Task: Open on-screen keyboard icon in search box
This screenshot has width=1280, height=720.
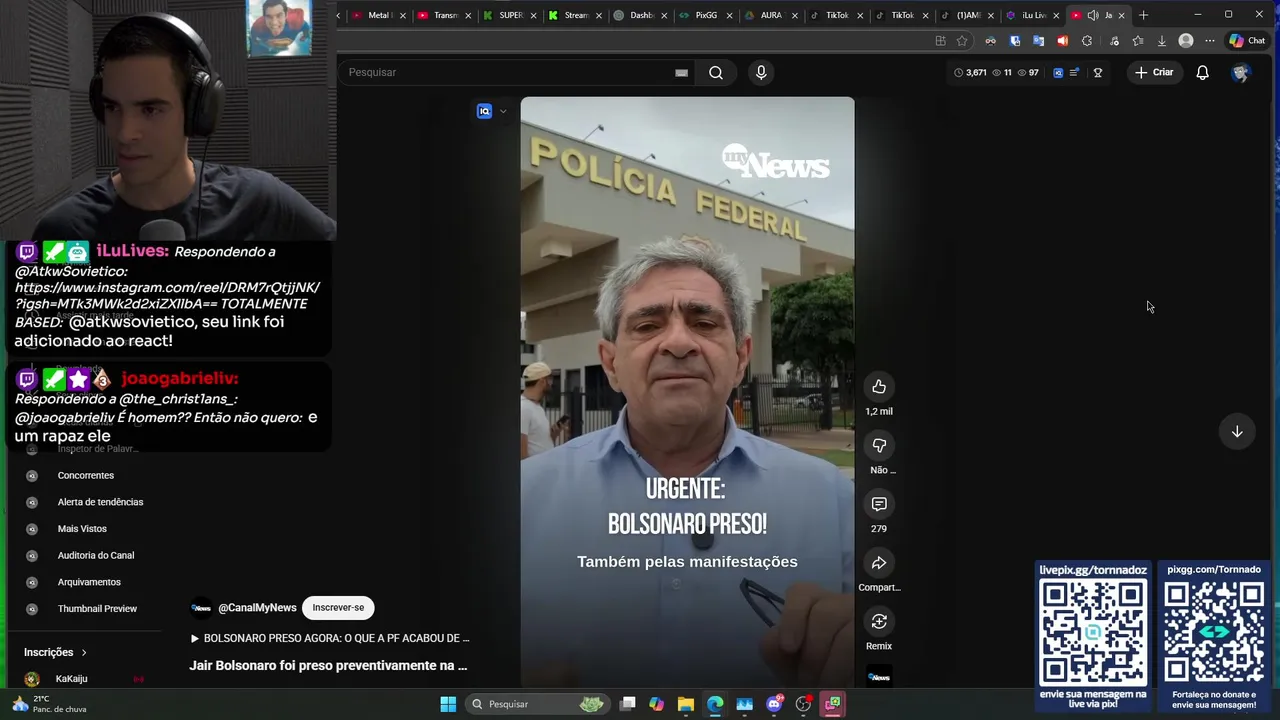Action: (x=682, y=72)
